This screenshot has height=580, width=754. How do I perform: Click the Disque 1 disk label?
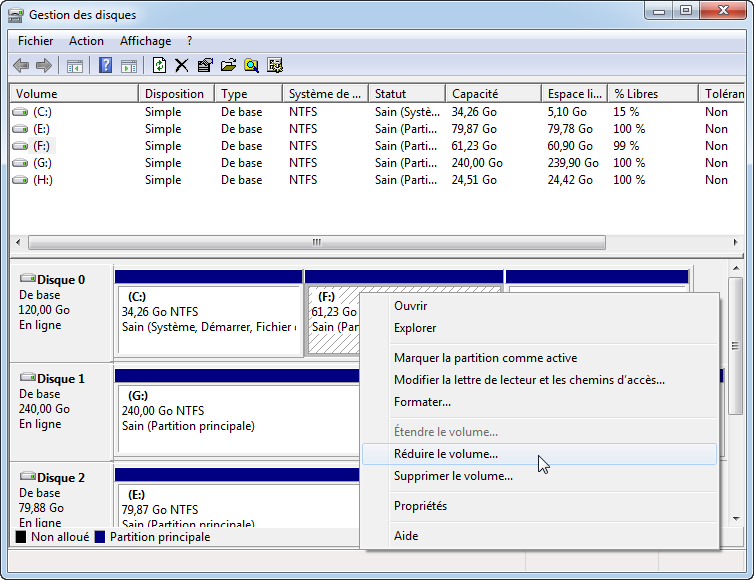point(60,379)
